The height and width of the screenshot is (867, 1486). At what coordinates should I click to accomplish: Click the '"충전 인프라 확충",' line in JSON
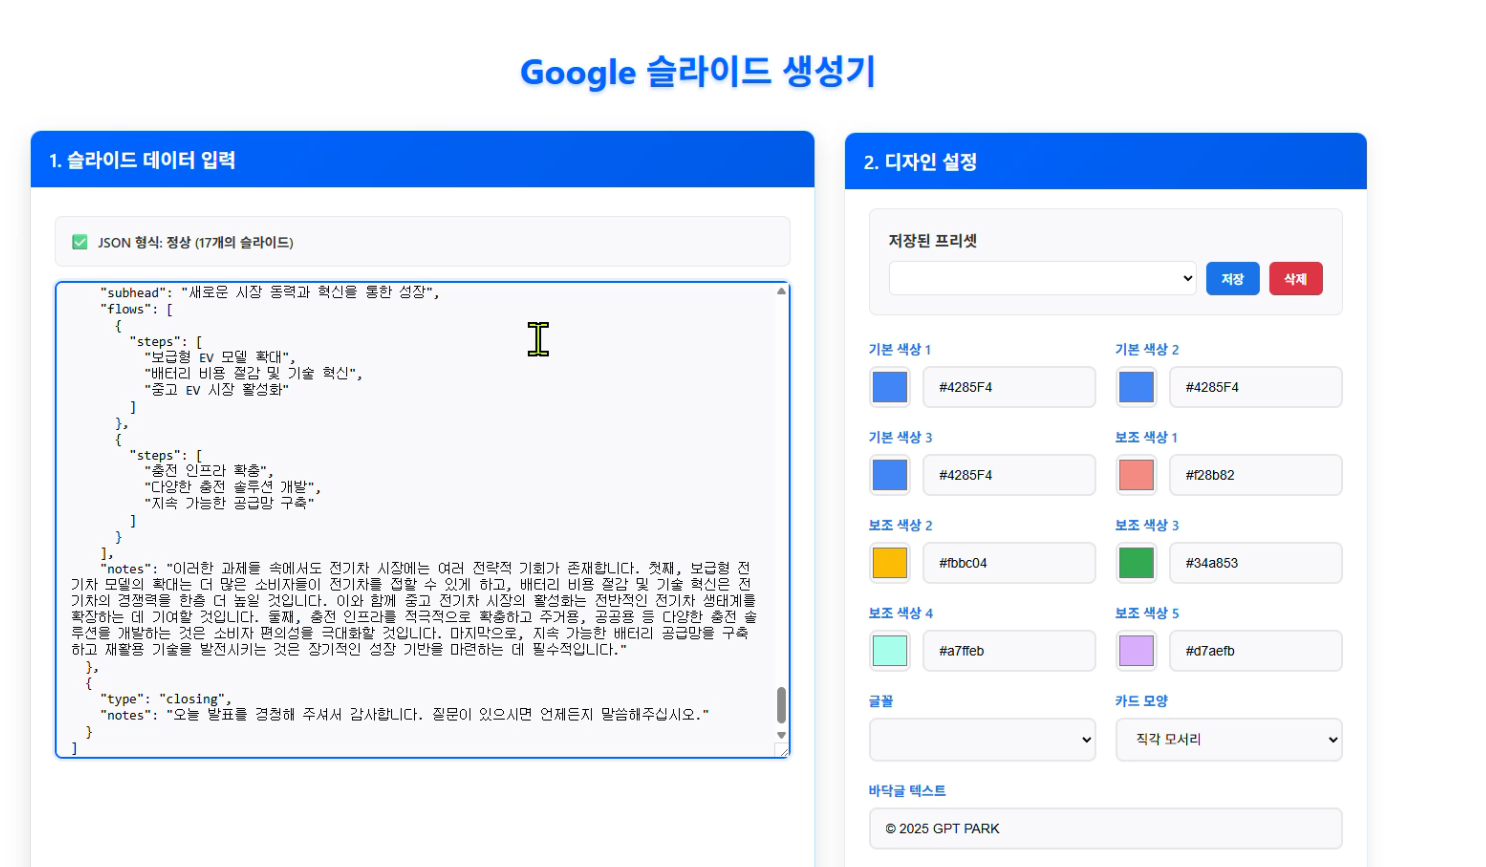click(208, 470)
